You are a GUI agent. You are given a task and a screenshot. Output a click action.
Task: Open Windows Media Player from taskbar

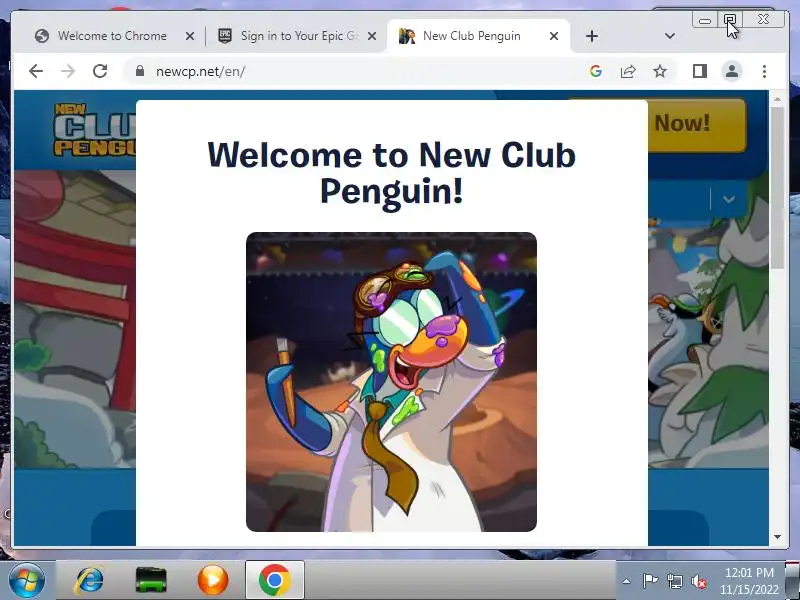tap(213, 580)
